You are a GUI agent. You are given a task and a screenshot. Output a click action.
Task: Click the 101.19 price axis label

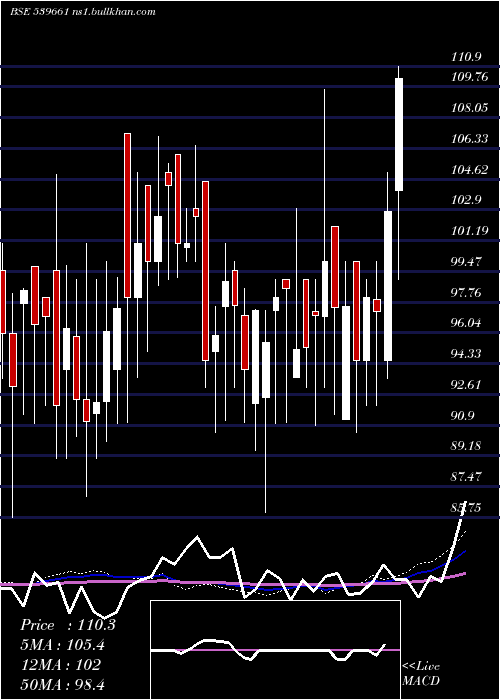click(x=469, y=231)
